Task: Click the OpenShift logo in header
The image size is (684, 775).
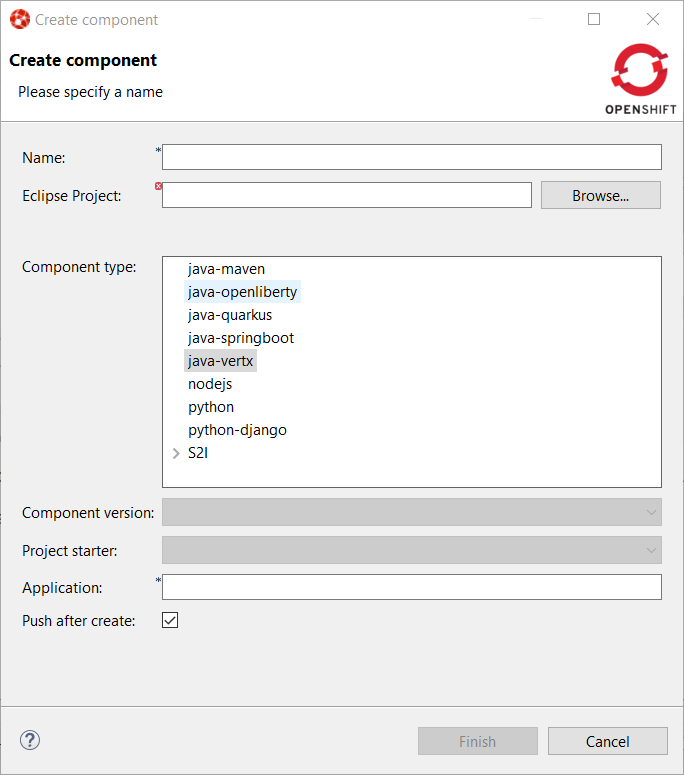Action: pyautogui.click(x=640, y=80)
